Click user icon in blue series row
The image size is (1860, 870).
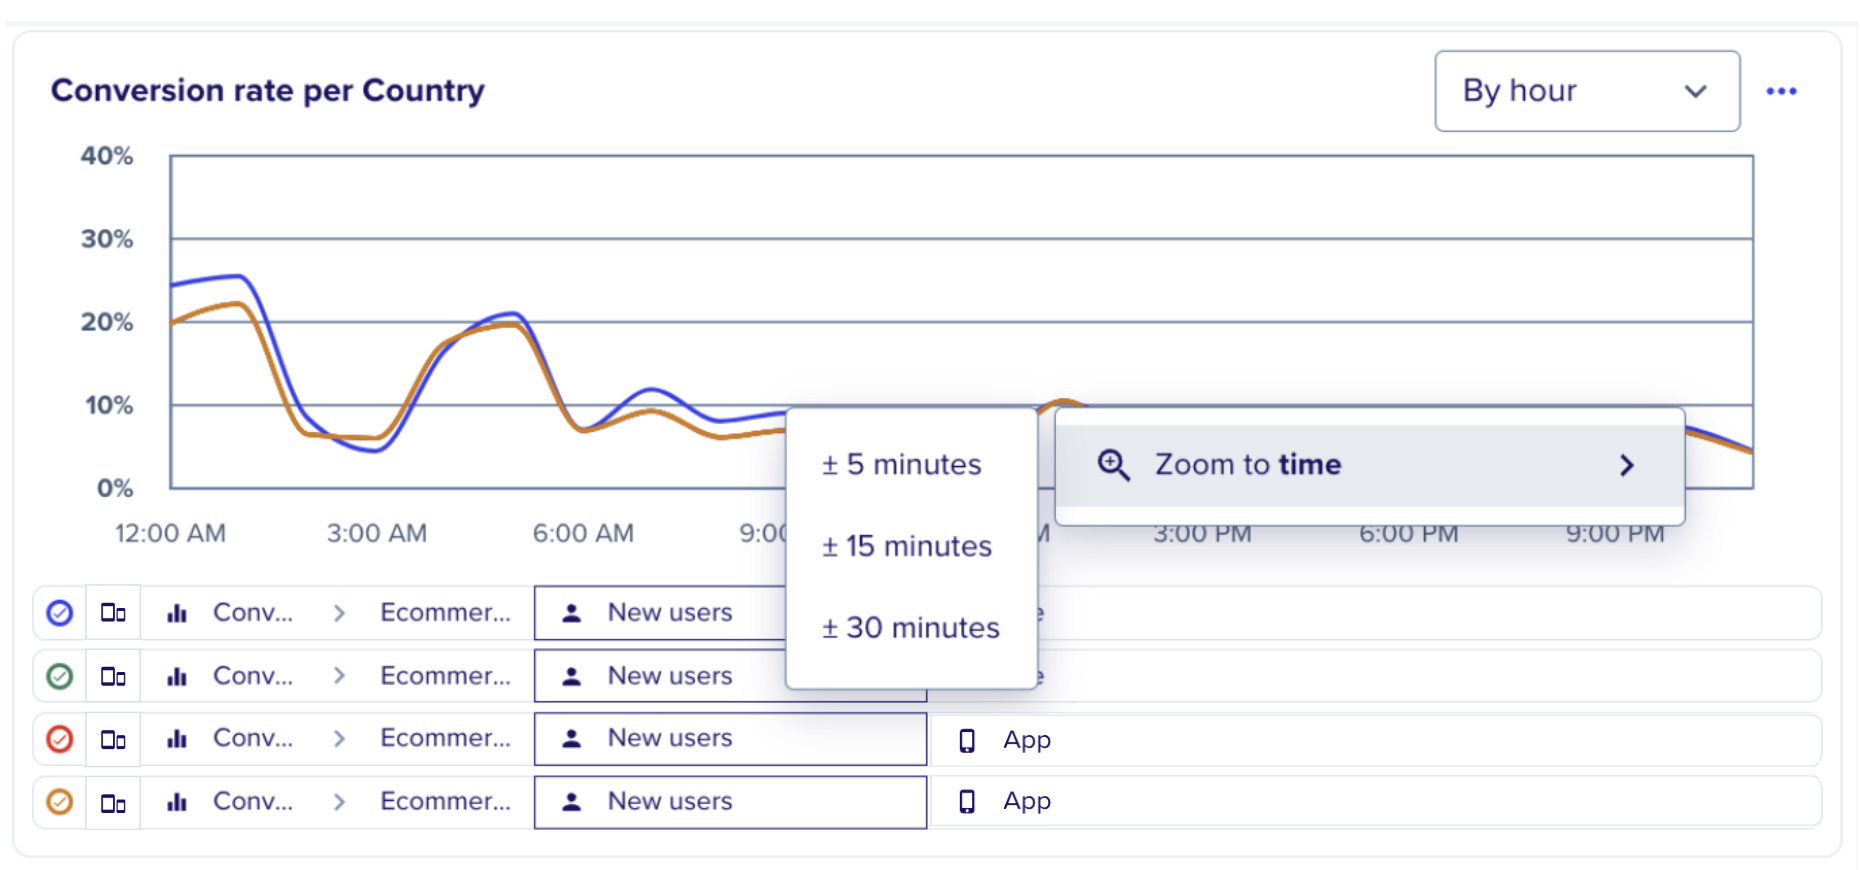tap(572, 613)
